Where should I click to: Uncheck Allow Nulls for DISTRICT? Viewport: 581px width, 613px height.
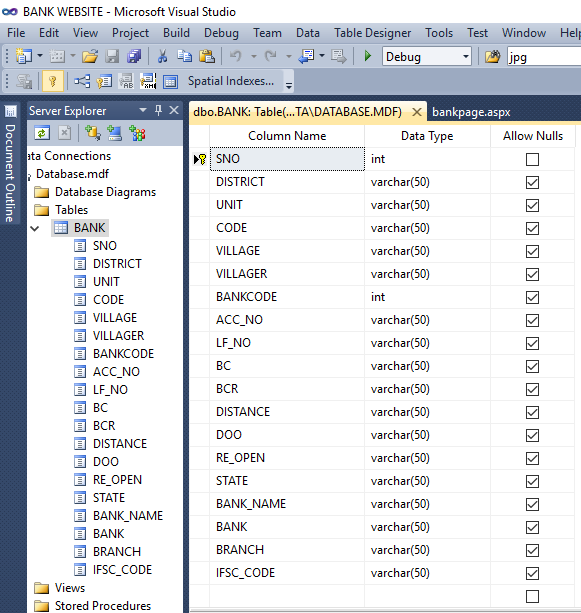click(532, 183)
